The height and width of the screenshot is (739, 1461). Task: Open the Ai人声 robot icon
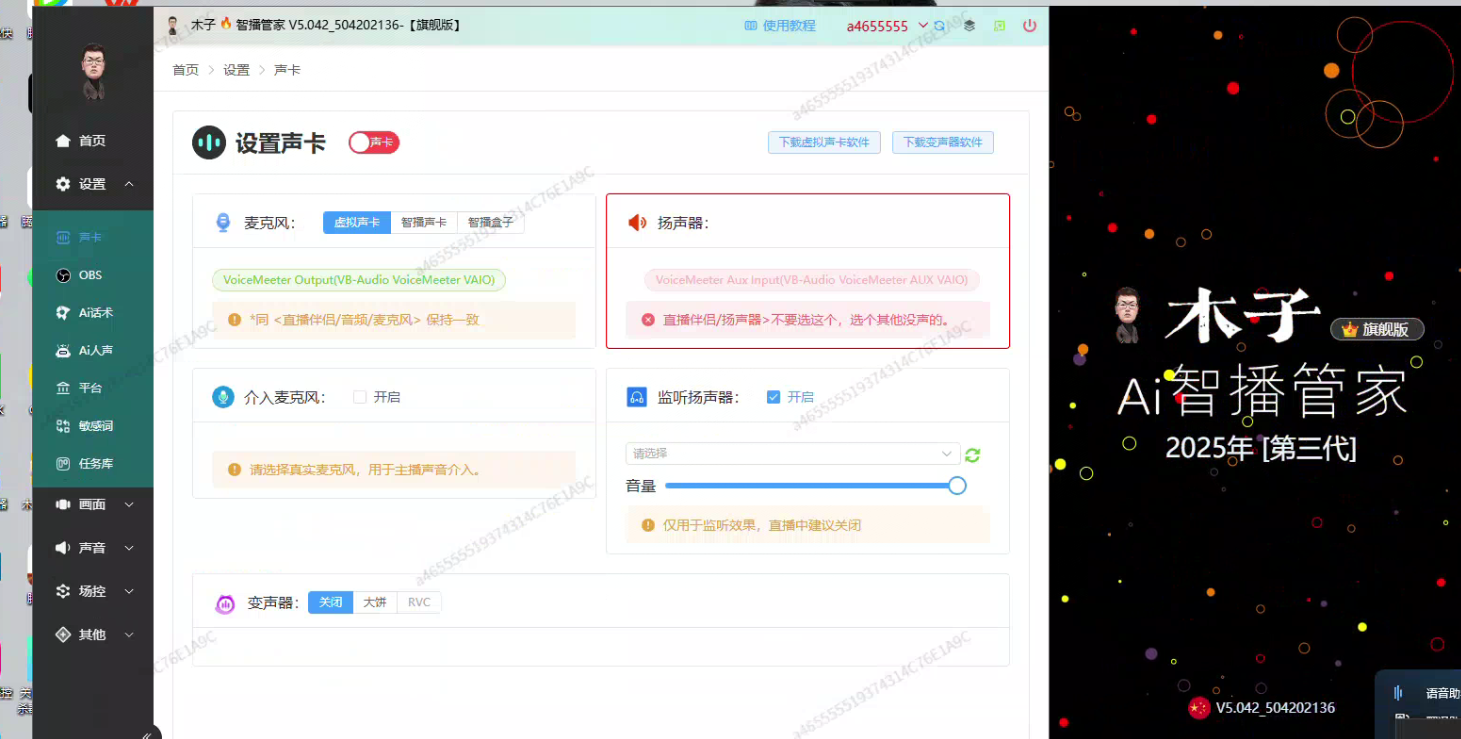point(63,351)
